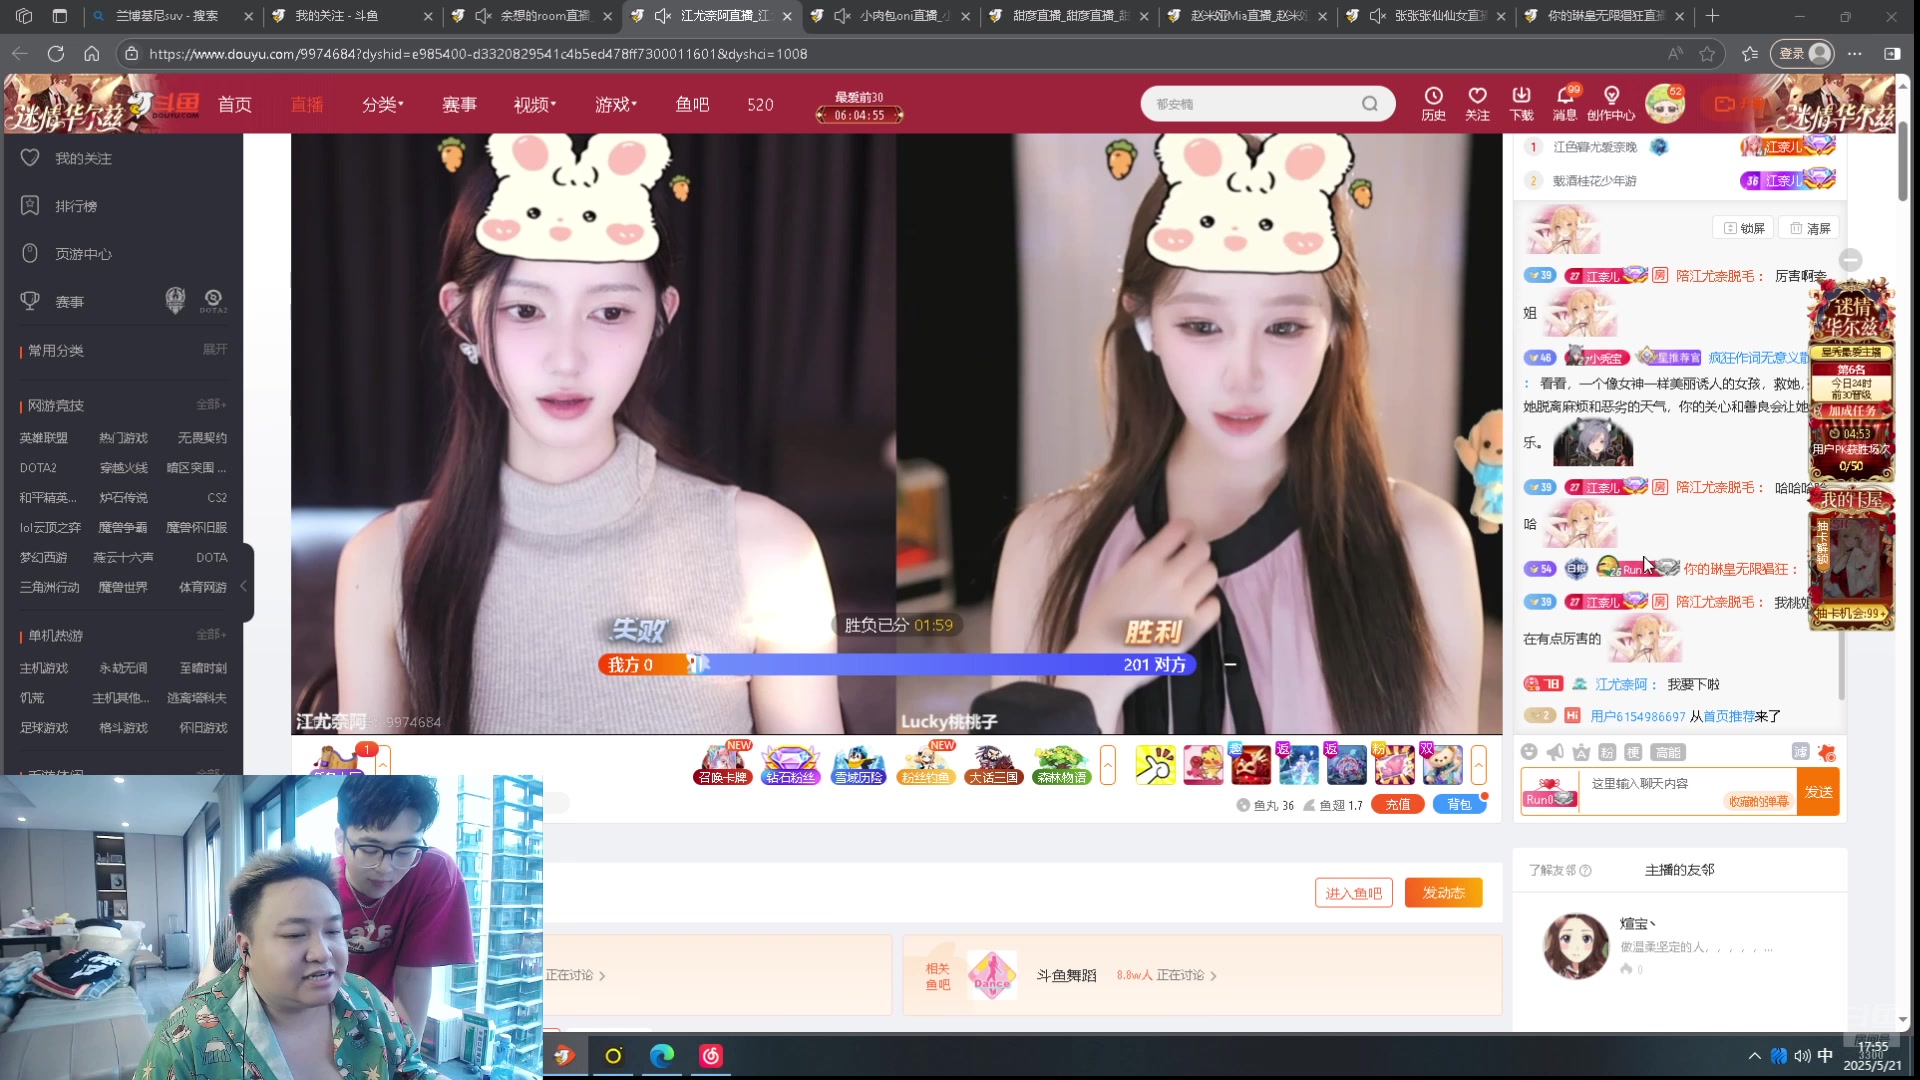Unmute the 小肉包oni tab speaker icon
The width and height of the screenshot is (1920, 1080).
click(x=842, y=16)
